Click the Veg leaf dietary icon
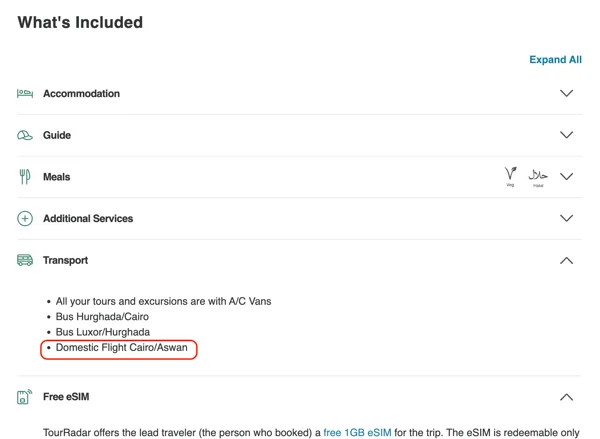 pyautogui.click(x=510, y=176)
